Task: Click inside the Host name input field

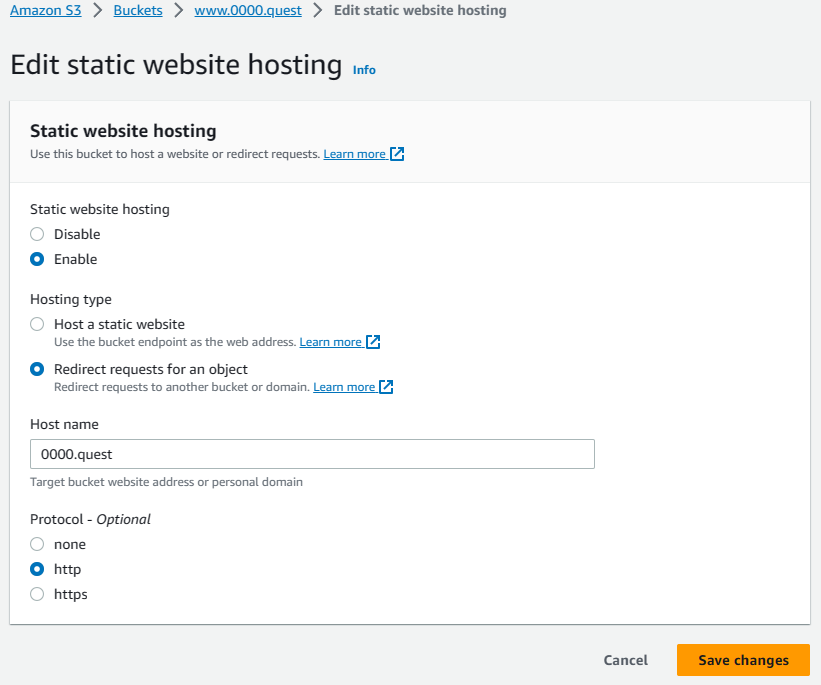Action: (x=311, y=454)
